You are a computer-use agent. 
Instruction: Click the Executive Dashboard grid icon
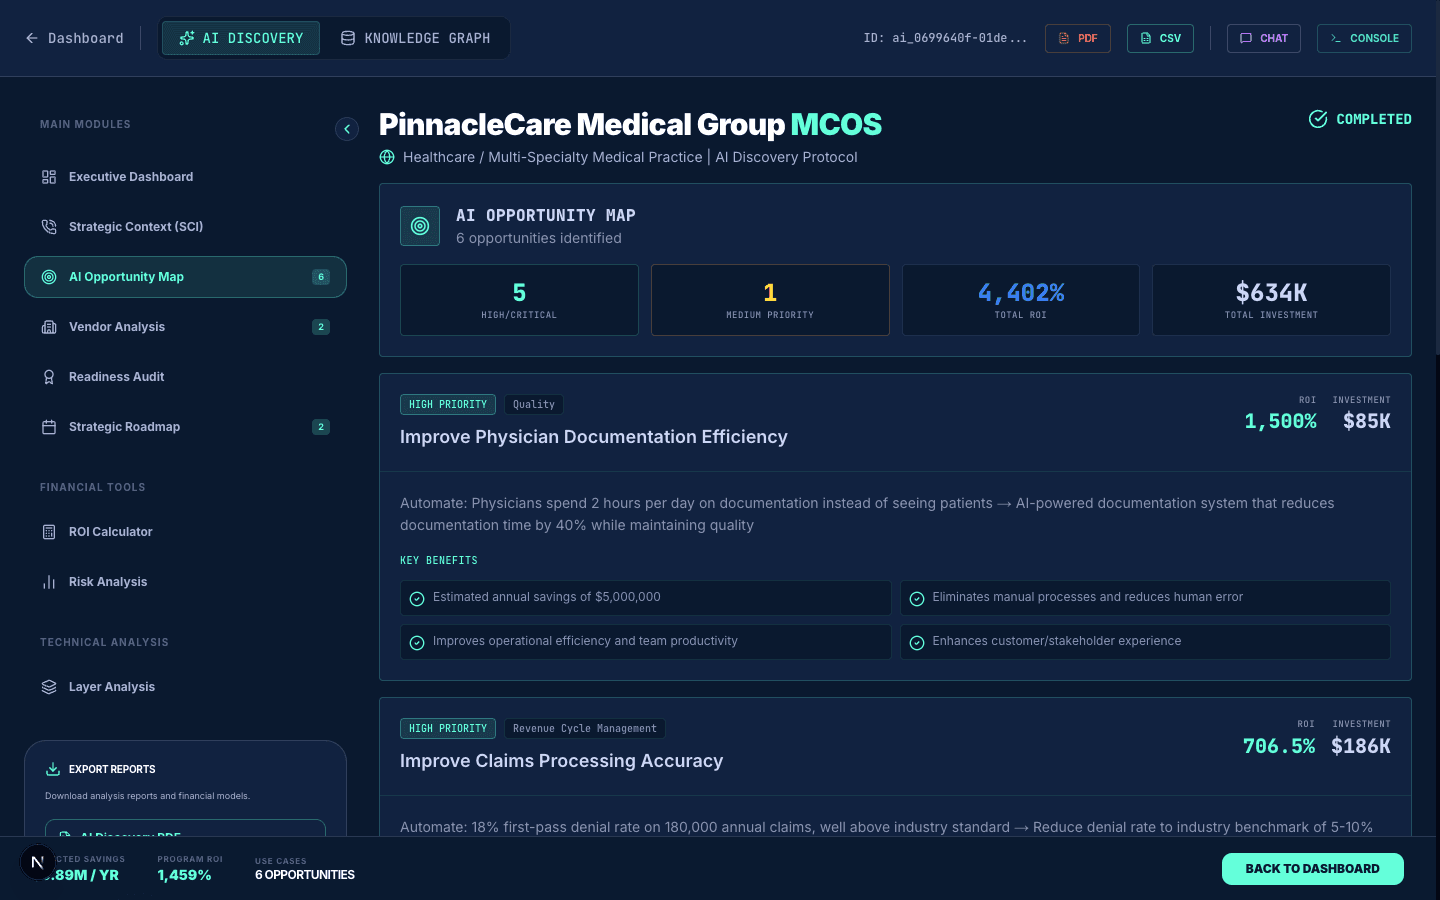click(49, 177)
